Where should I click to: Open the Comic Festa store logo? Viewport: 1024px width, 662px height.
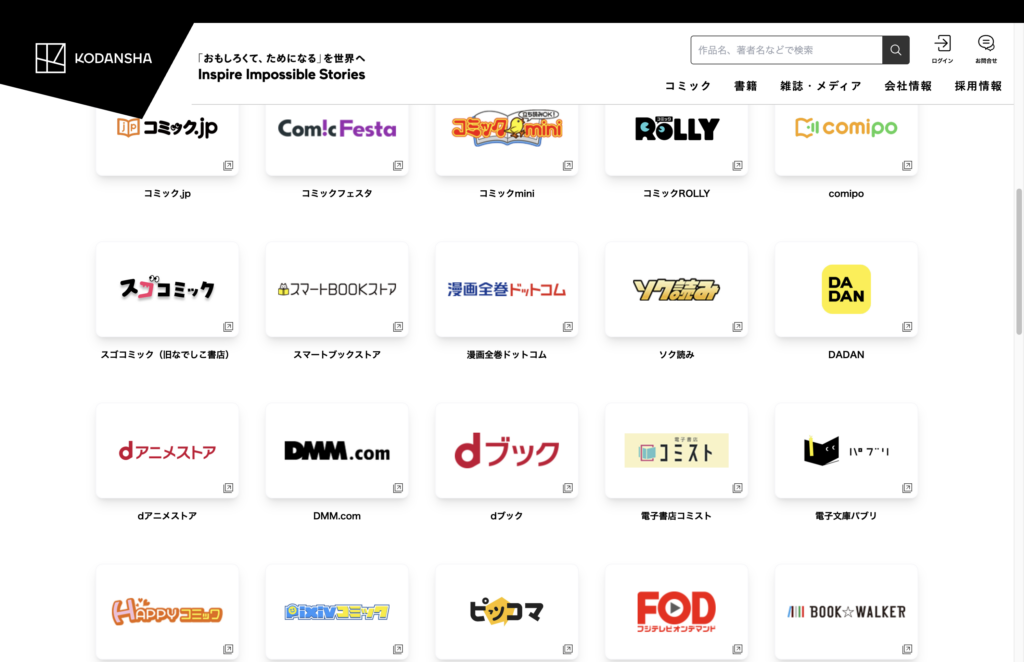point(337,130)
